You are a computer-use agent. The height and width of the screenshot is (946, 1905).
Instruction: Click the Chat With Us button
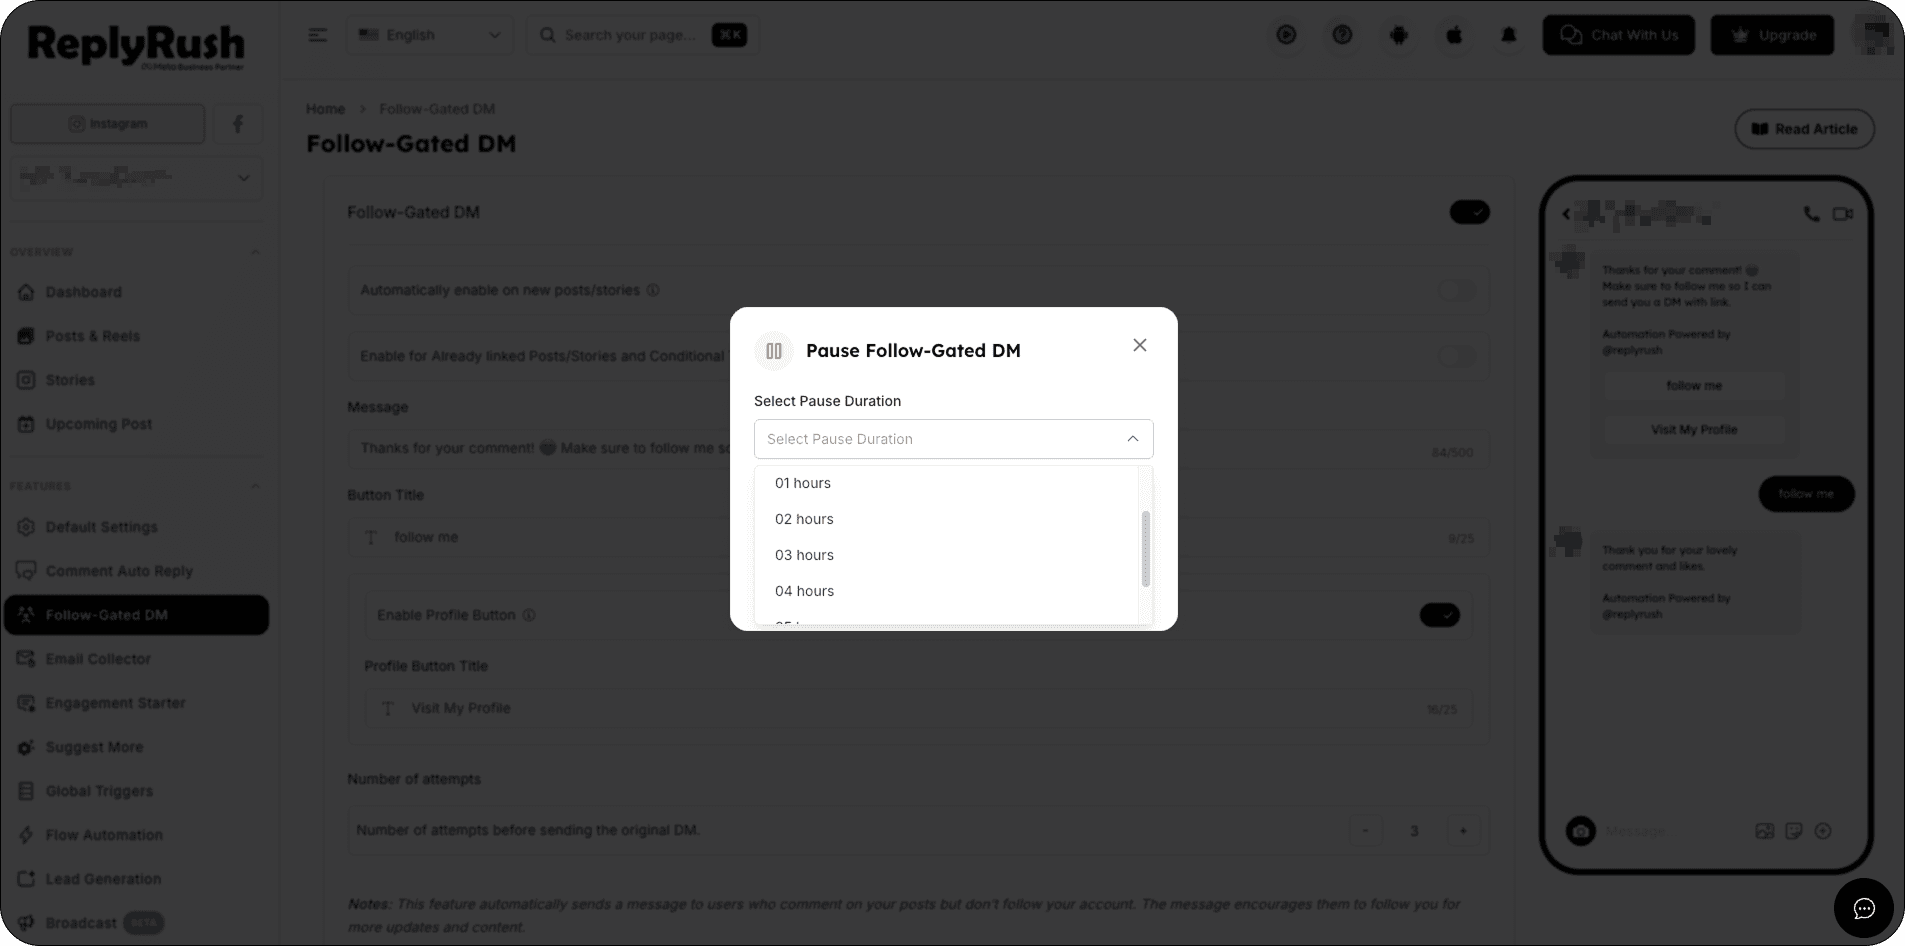tap(1618, 35)
